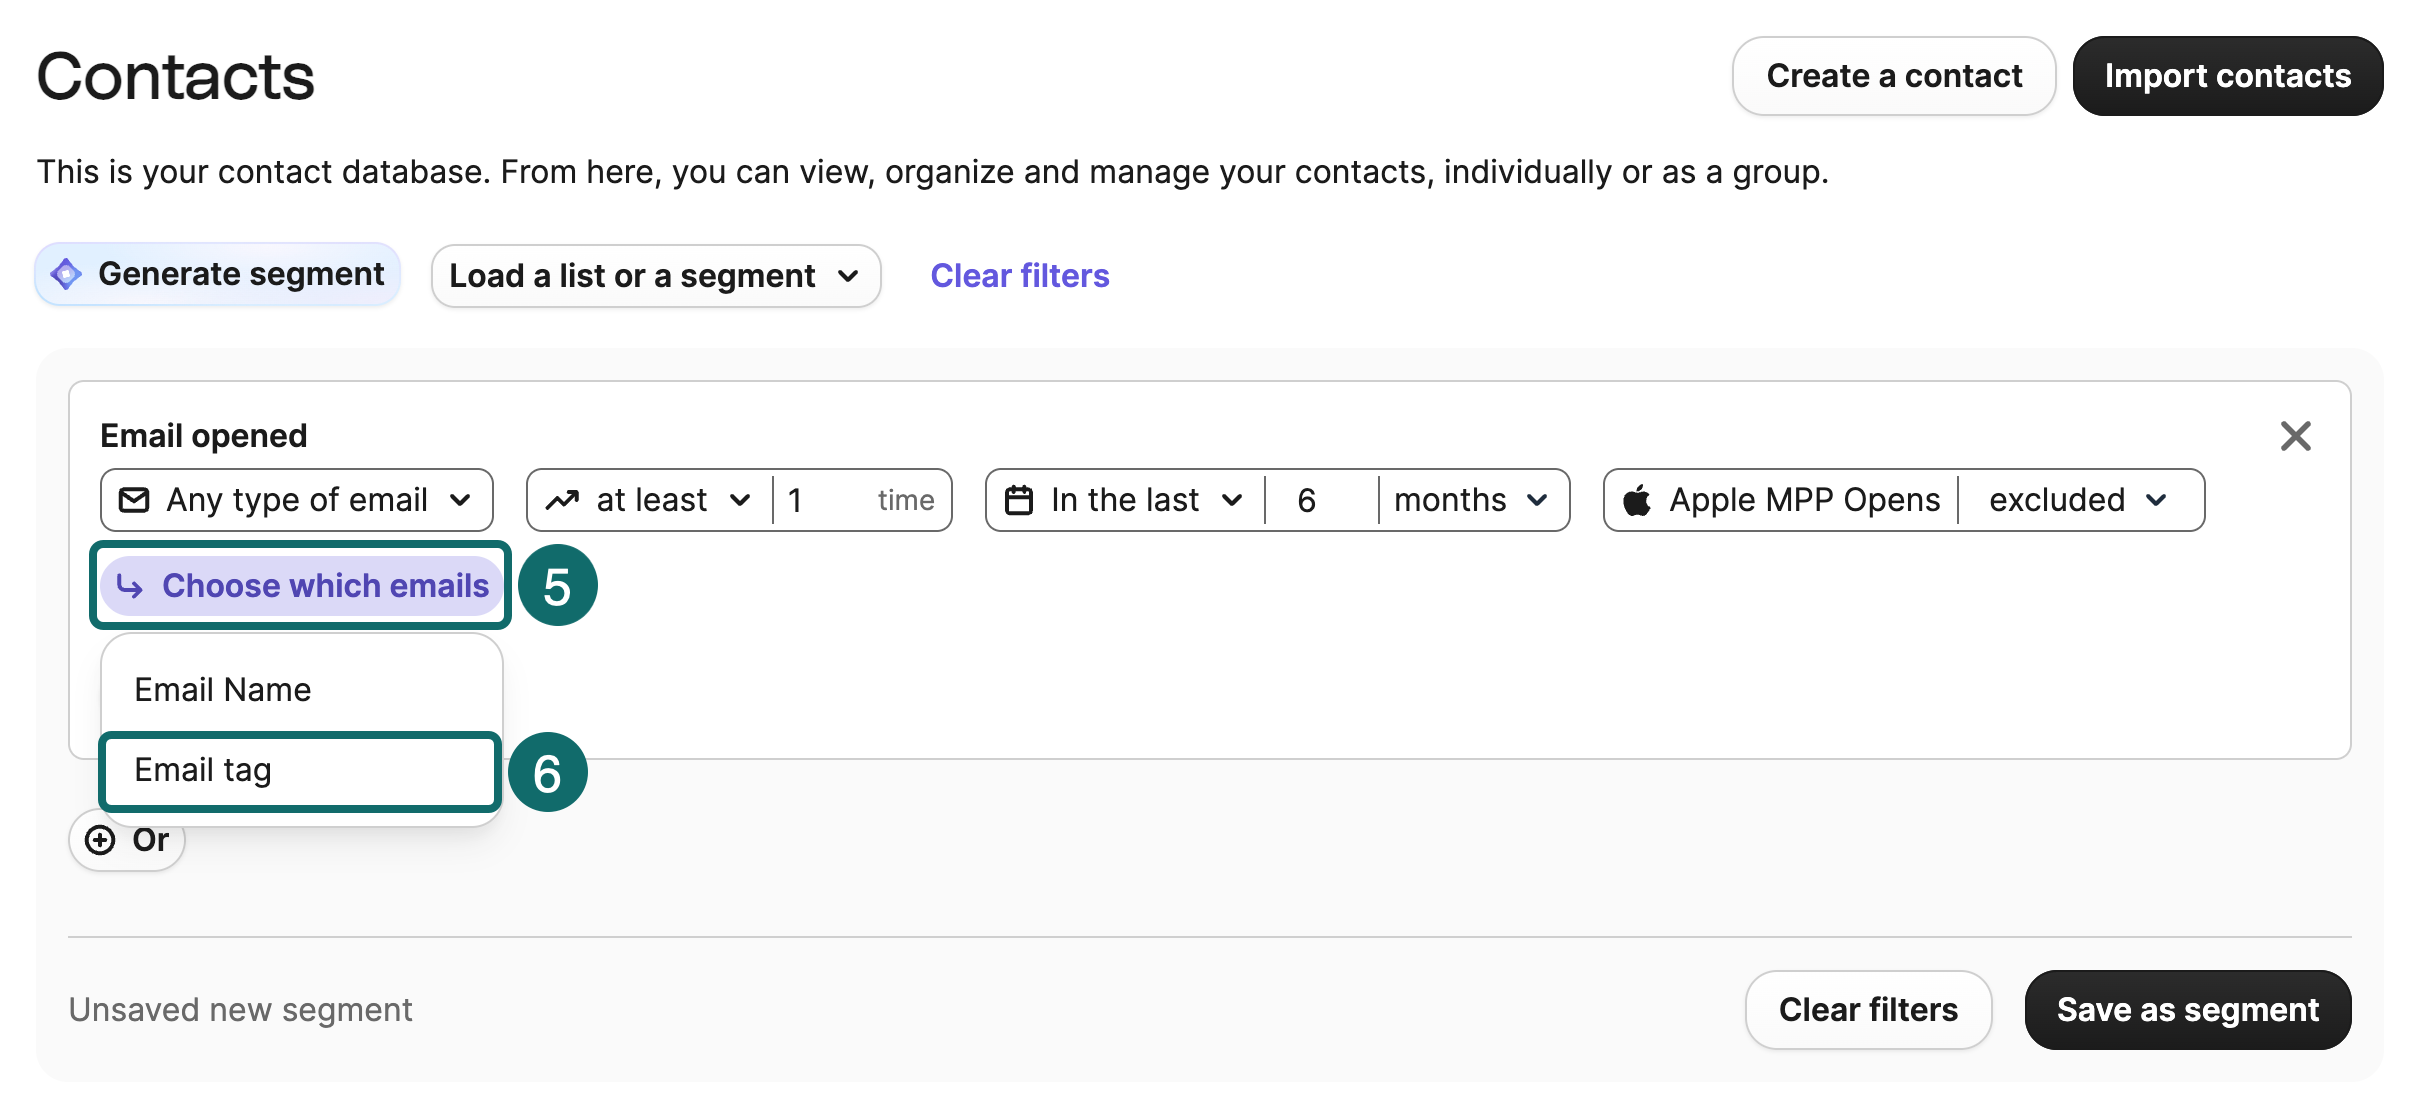Image resolution: width=2410 pixels, height=1096 pixels.
Task: Expand the Any type of email dropdown
Action: pos(297,500)
